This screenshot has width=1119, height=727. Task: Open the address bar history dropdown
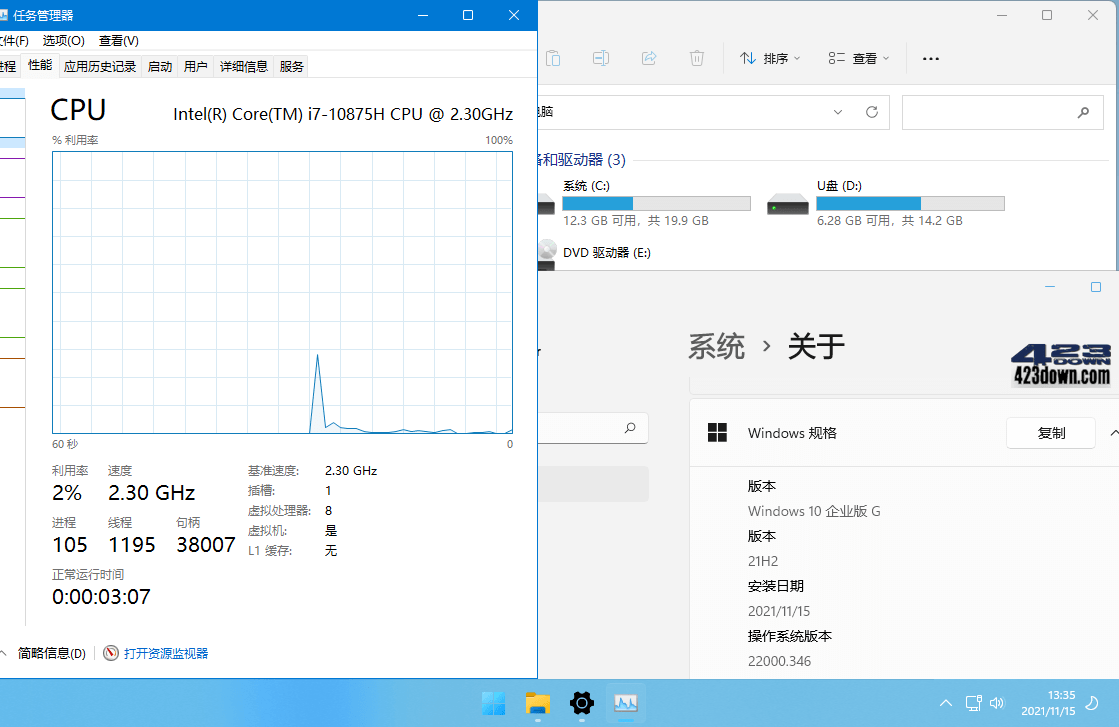click(838, 112)
